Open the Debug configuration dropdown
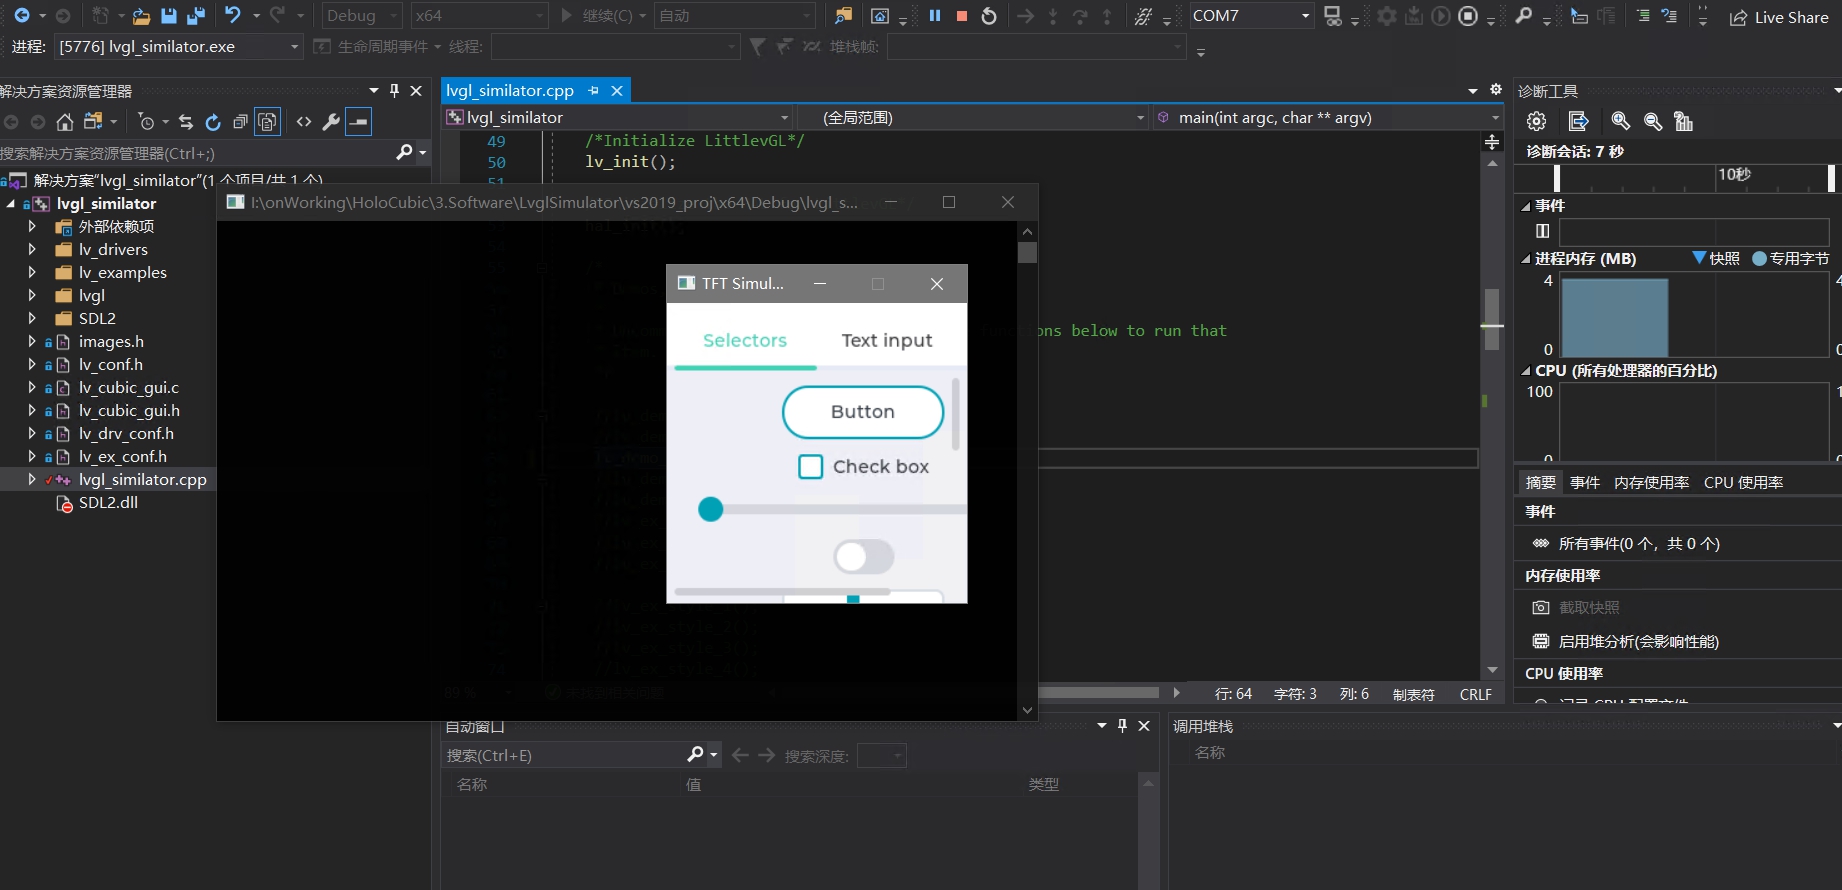 361,15
